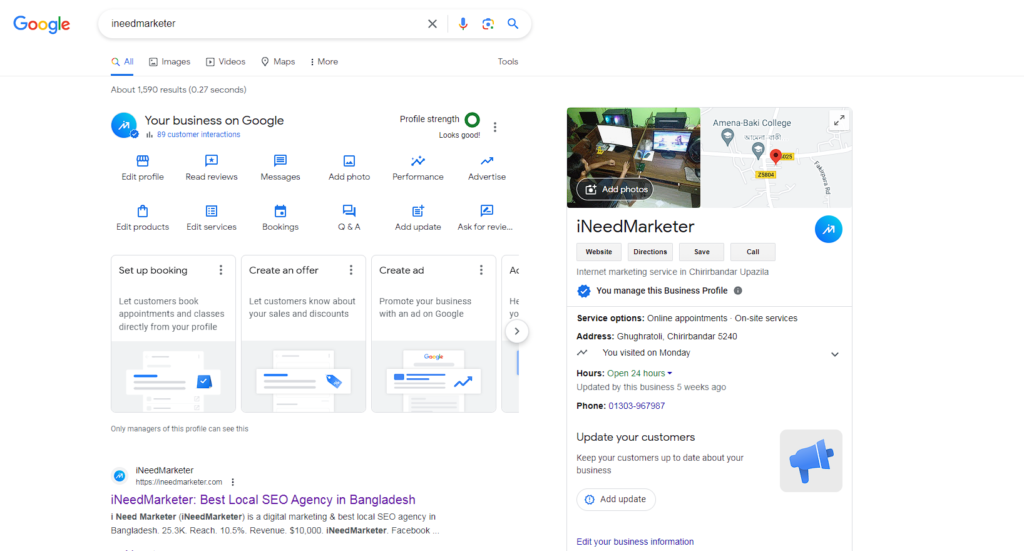This screenshot has height=551, width=1024.
Task: Open phone number 01303-967987 link
Action: [637, 406]
